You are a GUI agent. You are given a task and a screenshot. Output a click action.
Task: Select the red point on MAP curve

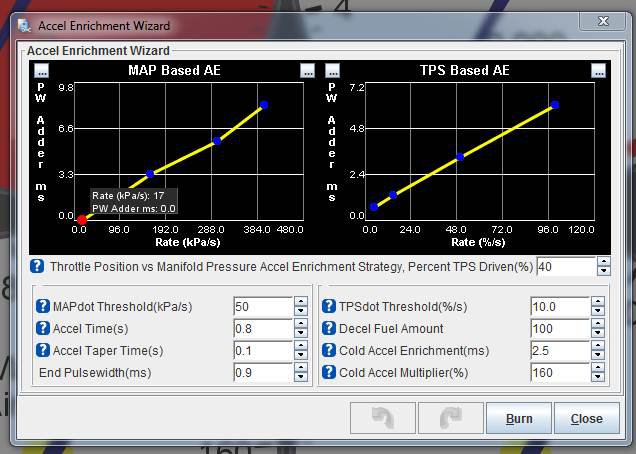coord(83,219)
